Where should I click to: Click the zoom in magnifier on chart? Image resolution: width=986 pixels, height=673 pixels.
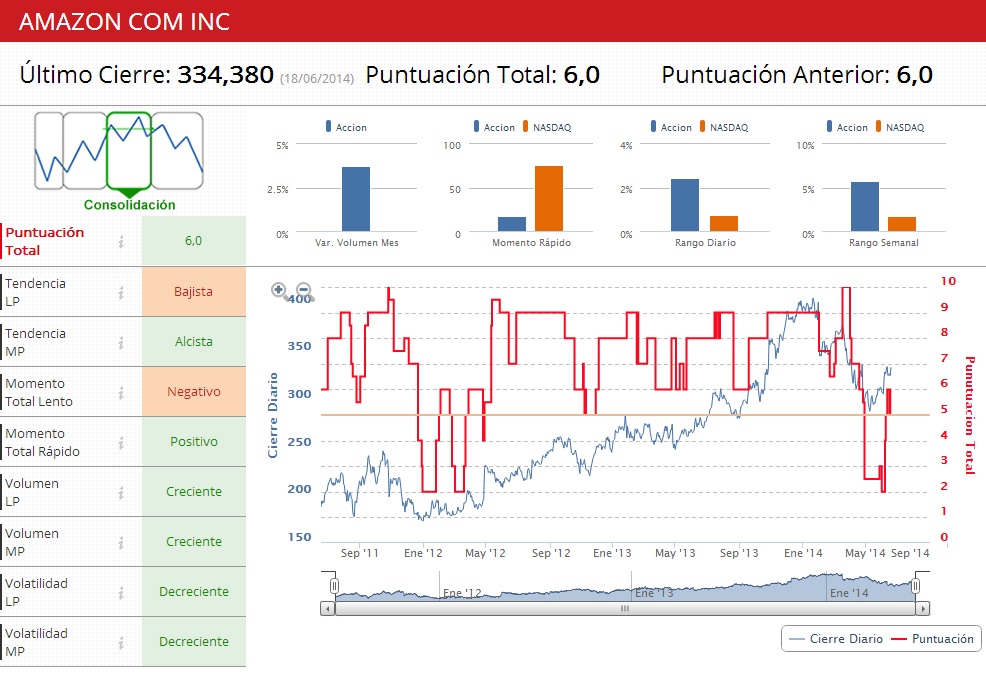coord(279,290)
